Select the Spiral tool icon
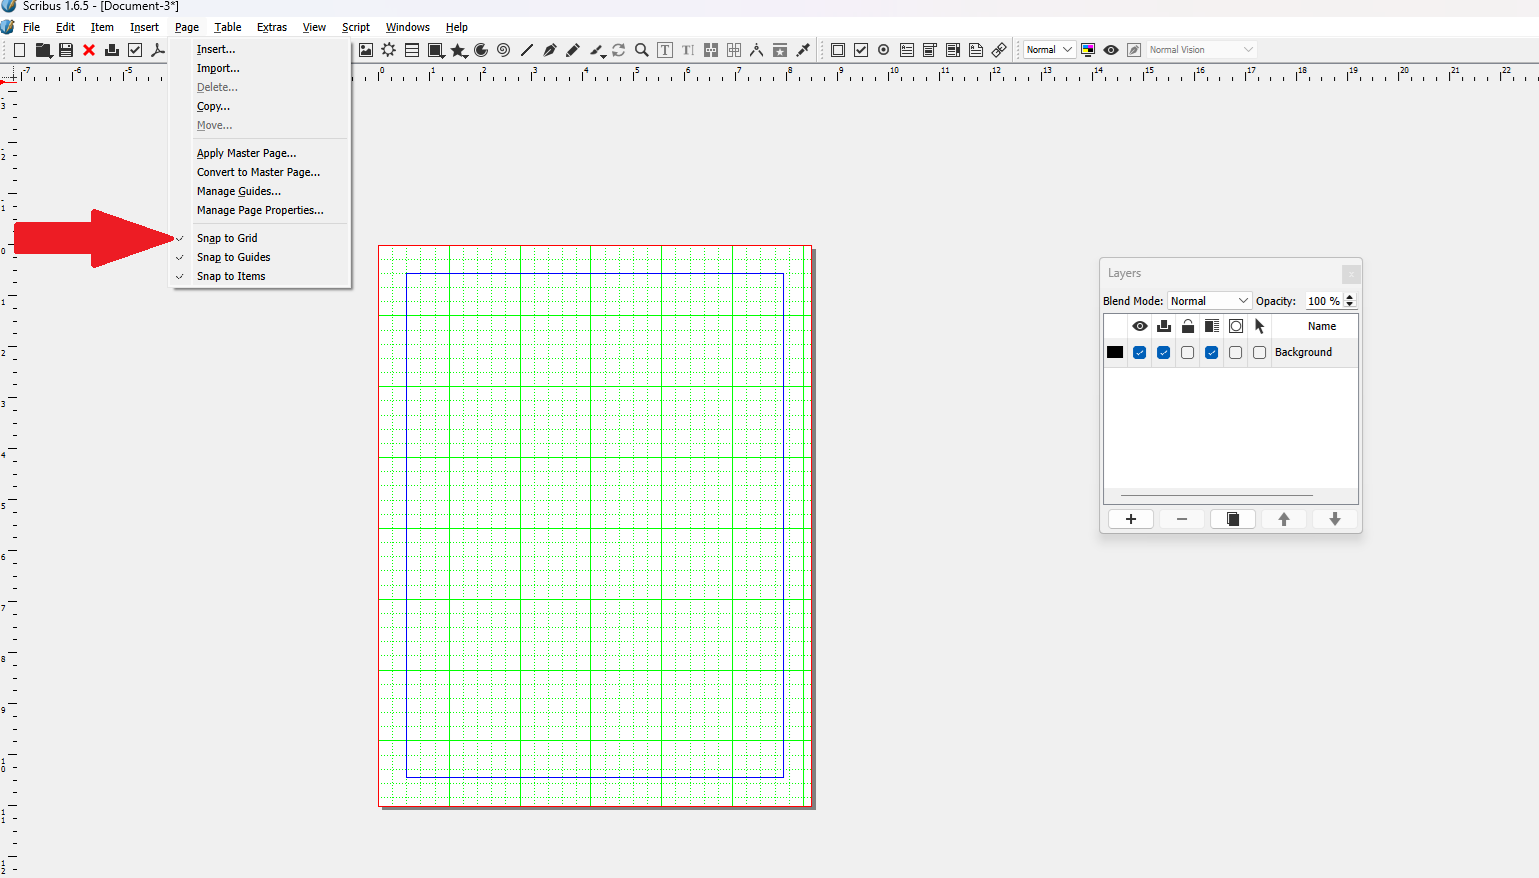This screenshot has width=1539, height=878. coord(504,50)
